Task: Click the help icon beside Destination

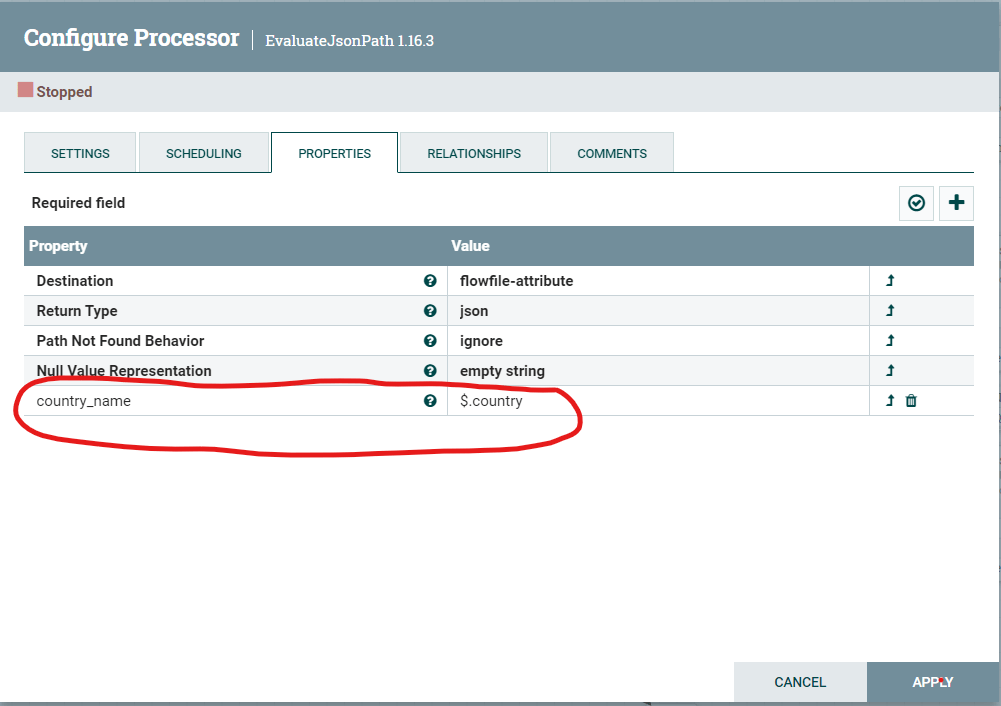Action: pos(430,281)
